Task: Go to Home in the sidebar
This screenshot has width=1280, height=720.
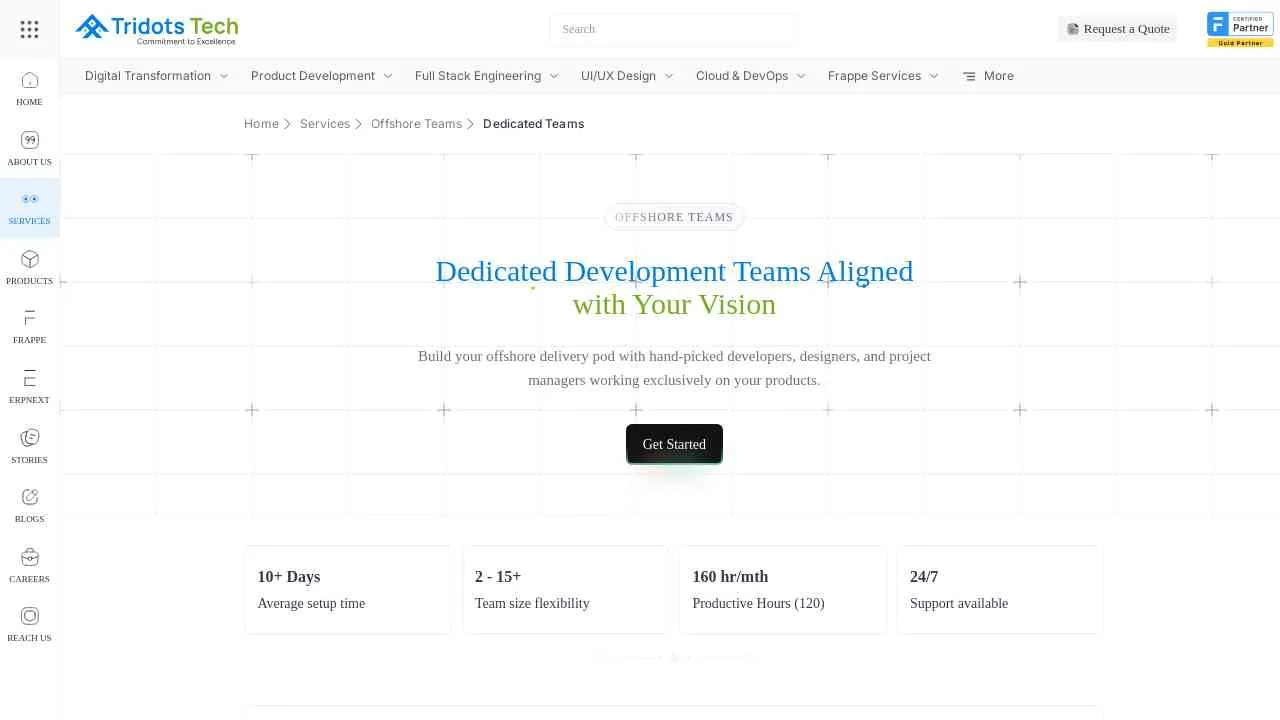Action: (29, 89)
